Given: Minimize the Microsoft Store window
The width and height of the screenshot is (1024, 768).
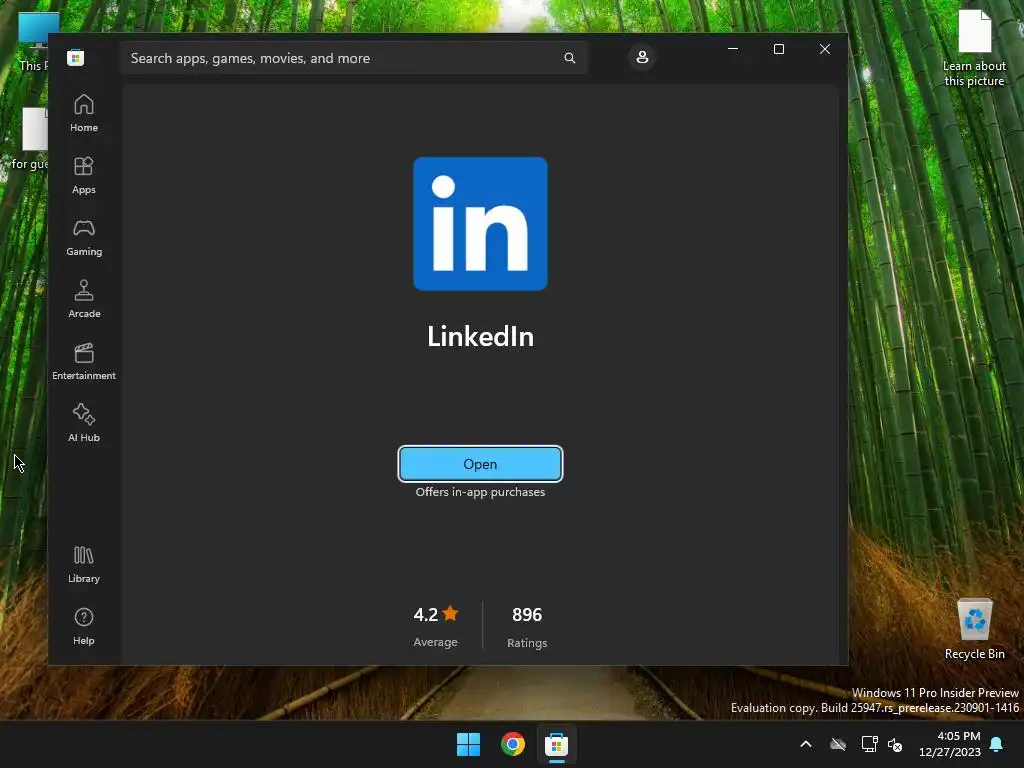Looking at the screenshot, I should [733, 49].
